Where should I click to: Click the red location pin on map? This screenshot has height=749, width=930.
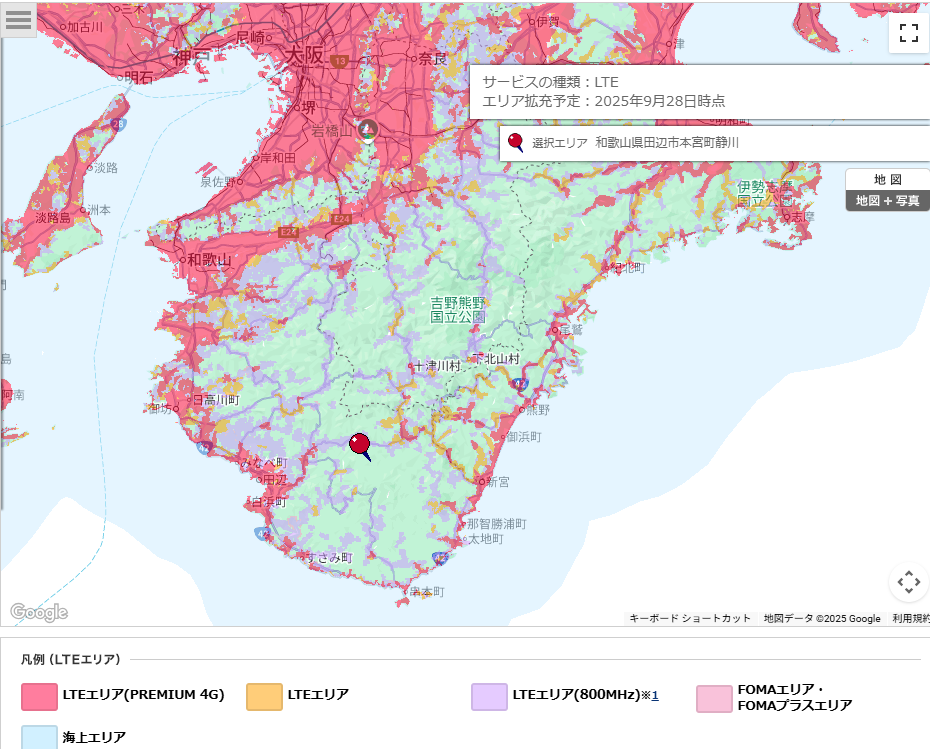click(359, 444)
